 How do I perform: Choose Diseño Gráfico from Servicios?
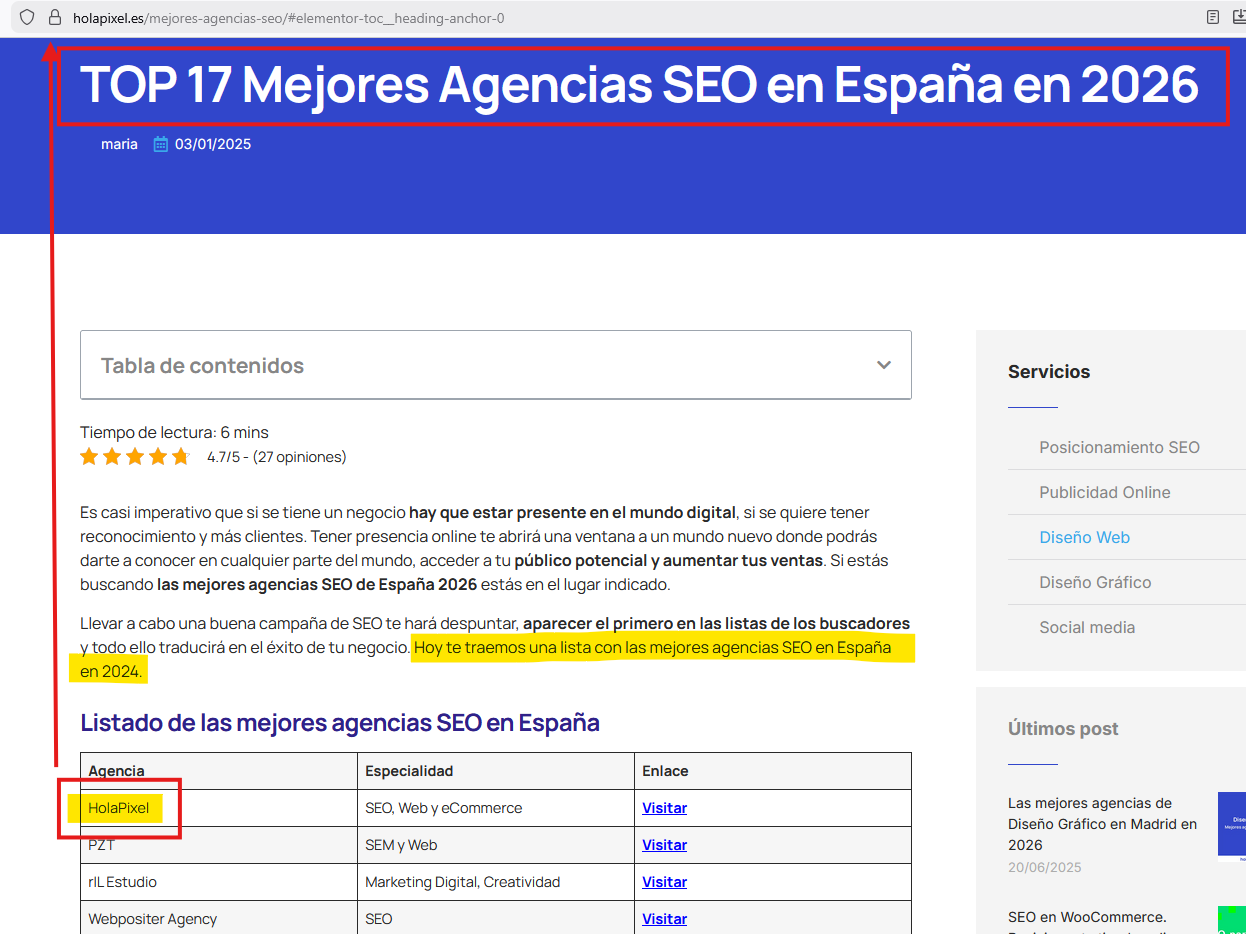(x=1095, y=582)
